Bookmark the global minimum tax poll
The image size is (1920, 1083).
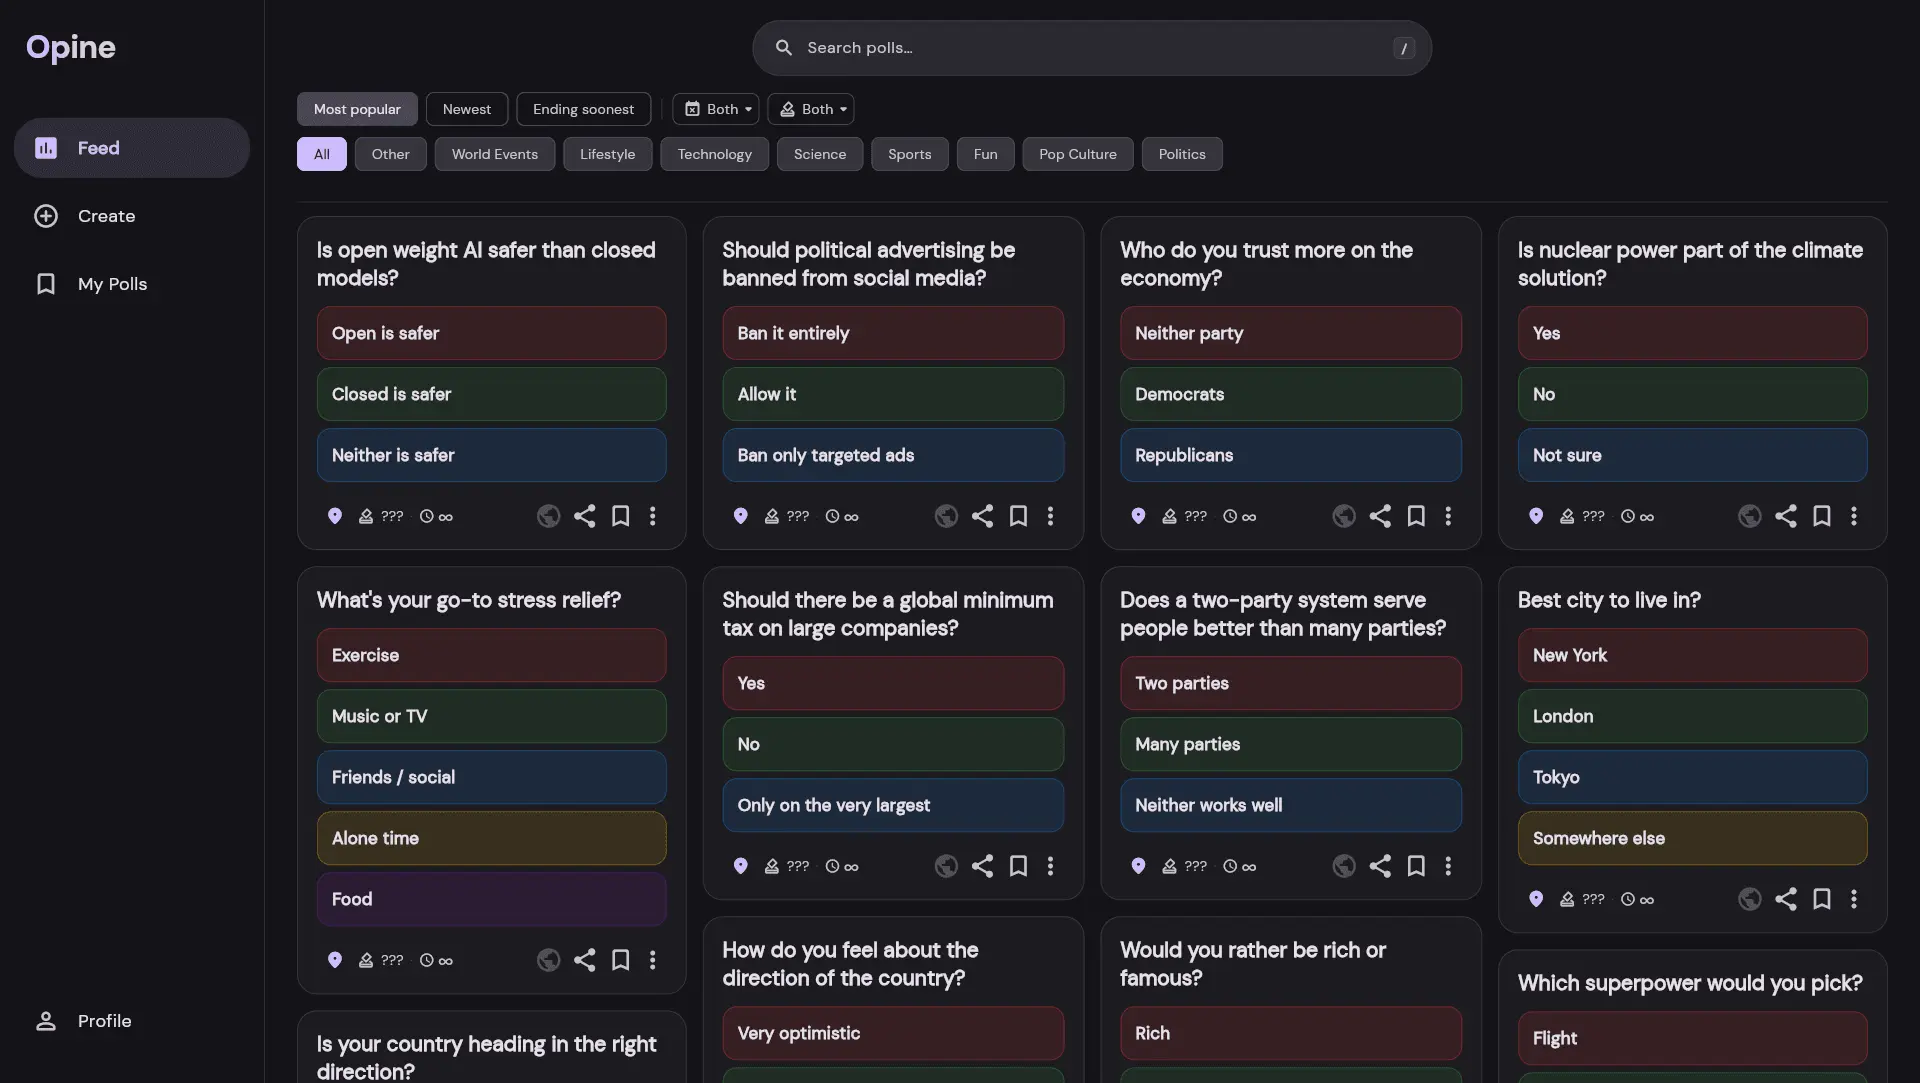coord(1018,866)
